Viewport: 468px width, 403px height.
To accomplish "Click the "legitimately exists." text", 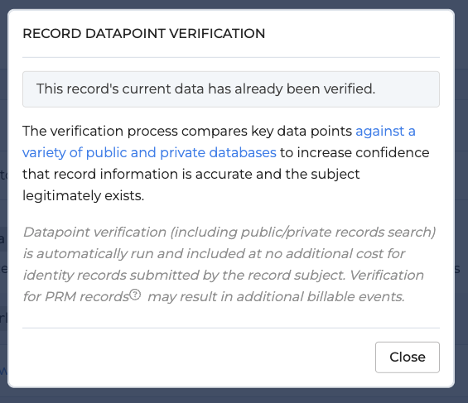I will [83, 195].
